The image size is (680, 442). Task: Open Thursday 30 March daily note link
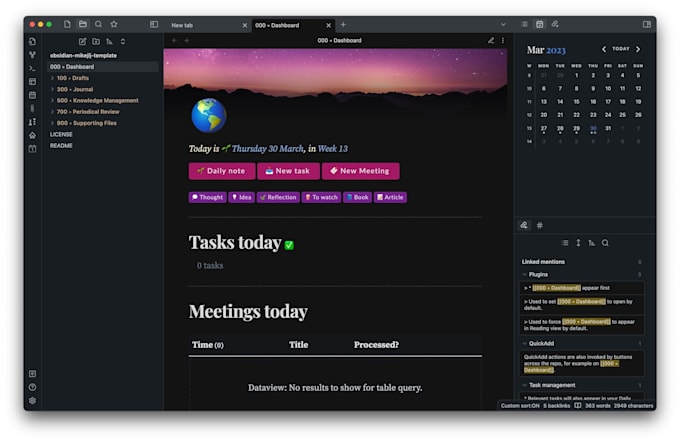click(x=268, y=149)
